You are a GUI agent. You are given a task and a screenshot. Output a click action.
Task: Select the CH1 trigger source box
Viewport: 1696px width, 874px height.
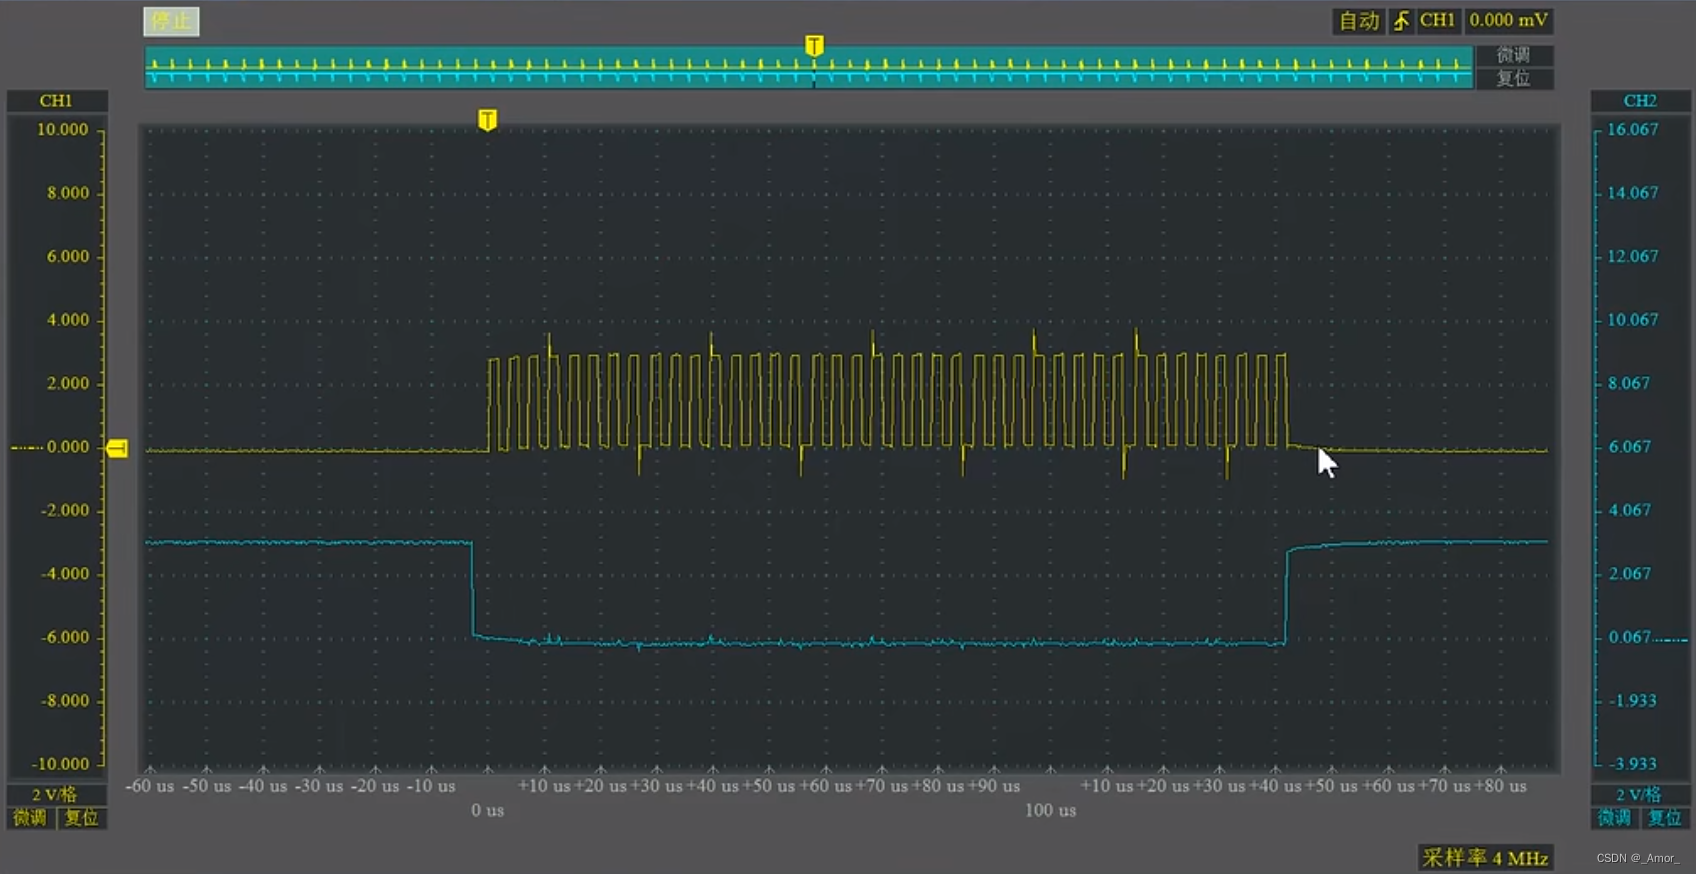1438,21
